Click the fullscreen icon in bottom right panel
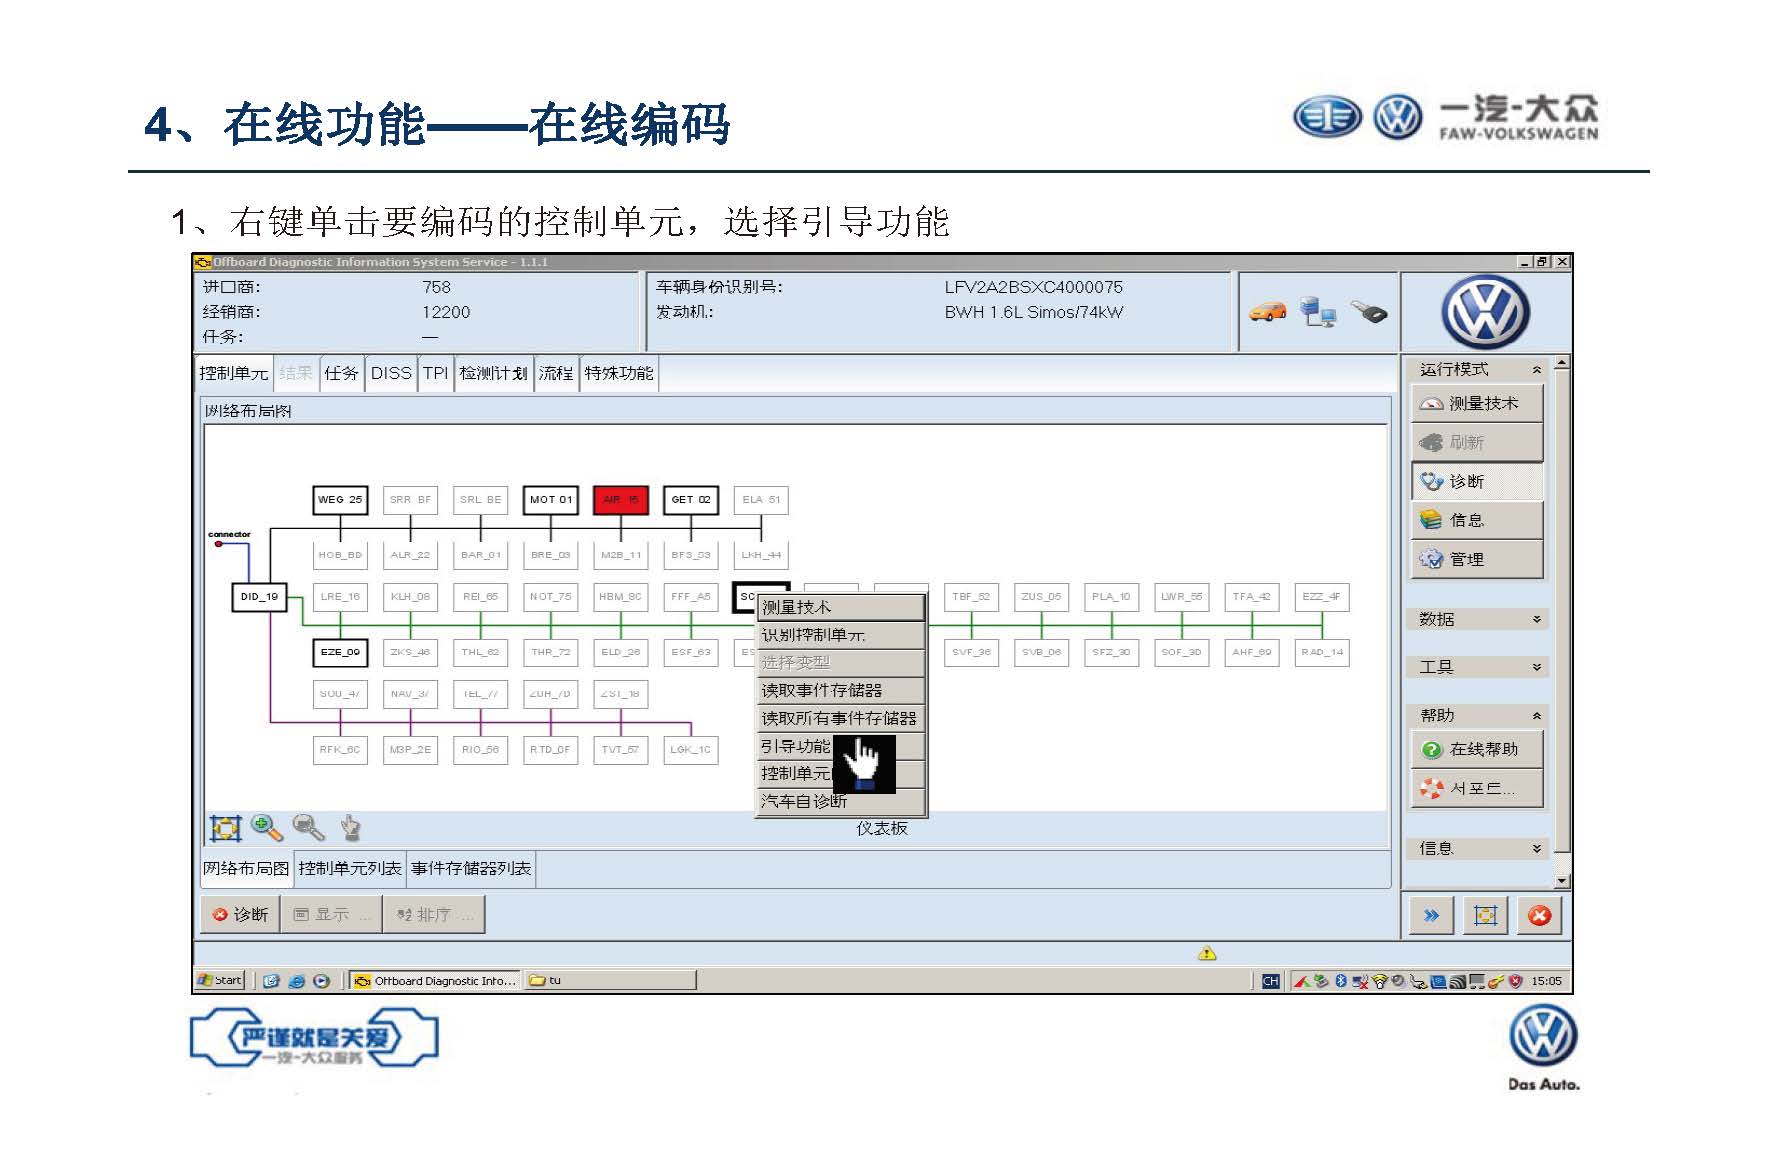 (1485, 916)
